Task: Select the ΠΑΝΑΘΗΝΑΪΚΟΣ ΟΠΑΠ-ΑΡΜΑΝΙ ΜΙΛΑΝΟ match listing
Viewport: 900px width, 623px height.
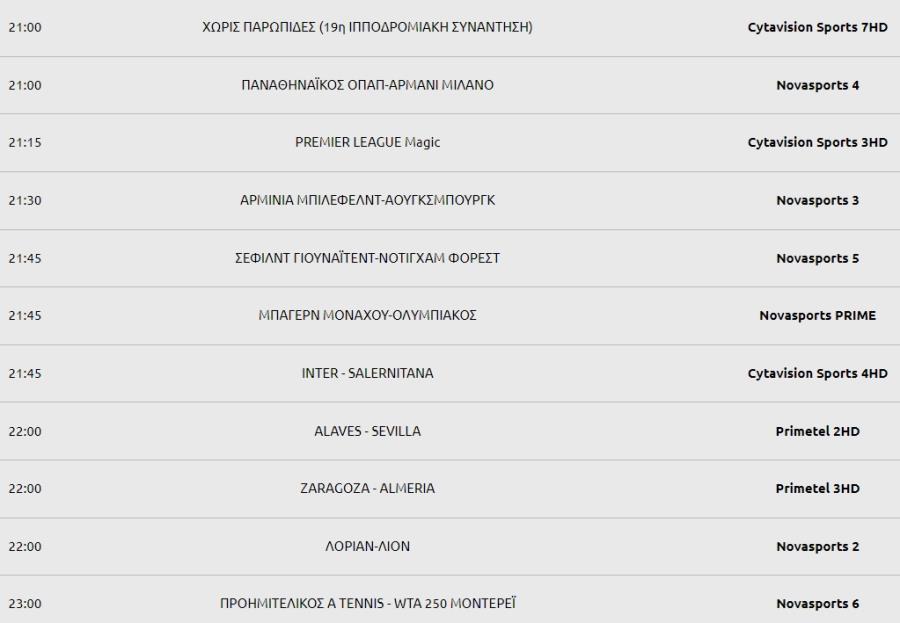Action: 367,85
